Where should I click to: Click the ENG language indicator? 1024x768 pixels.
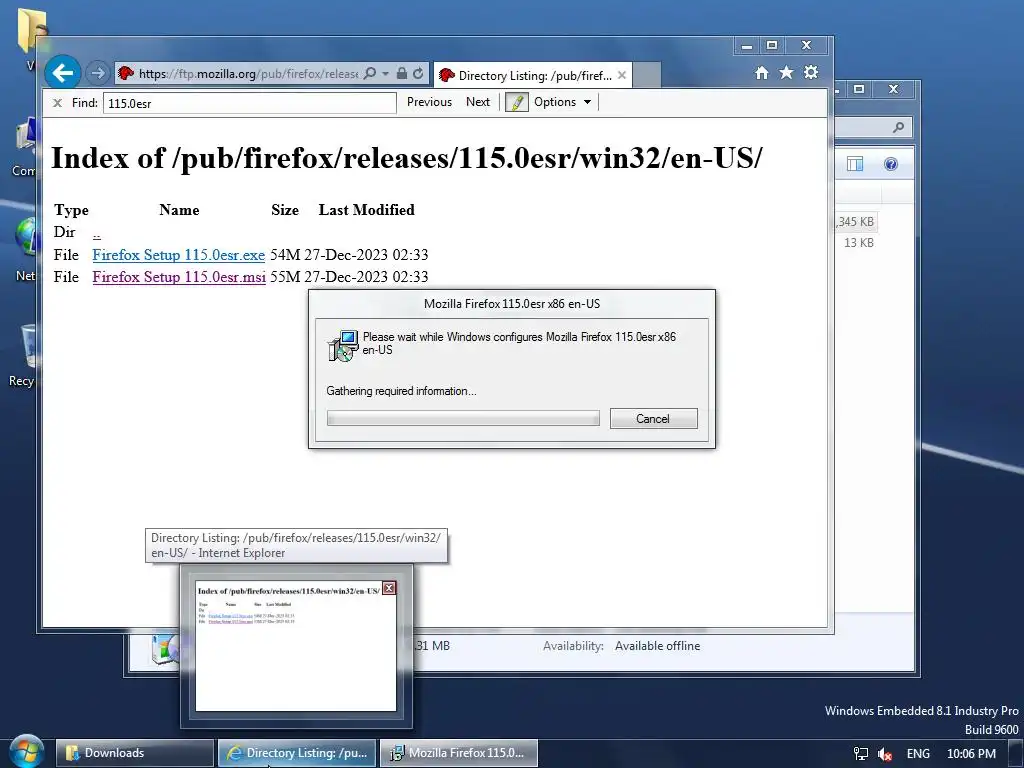(918, 754)
